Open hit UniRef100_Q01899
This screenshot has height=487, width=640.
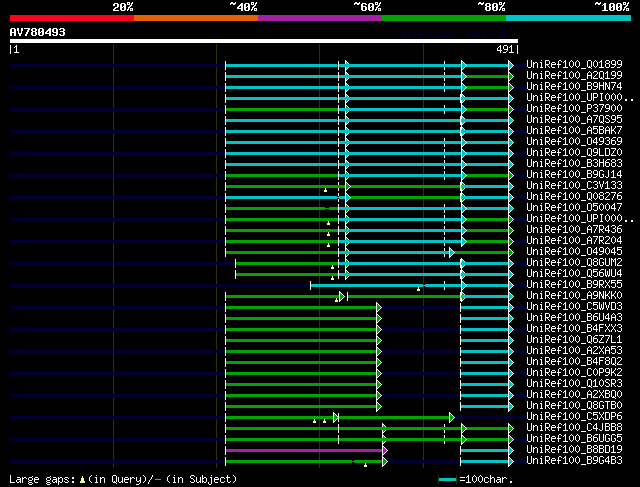[574, 64]
